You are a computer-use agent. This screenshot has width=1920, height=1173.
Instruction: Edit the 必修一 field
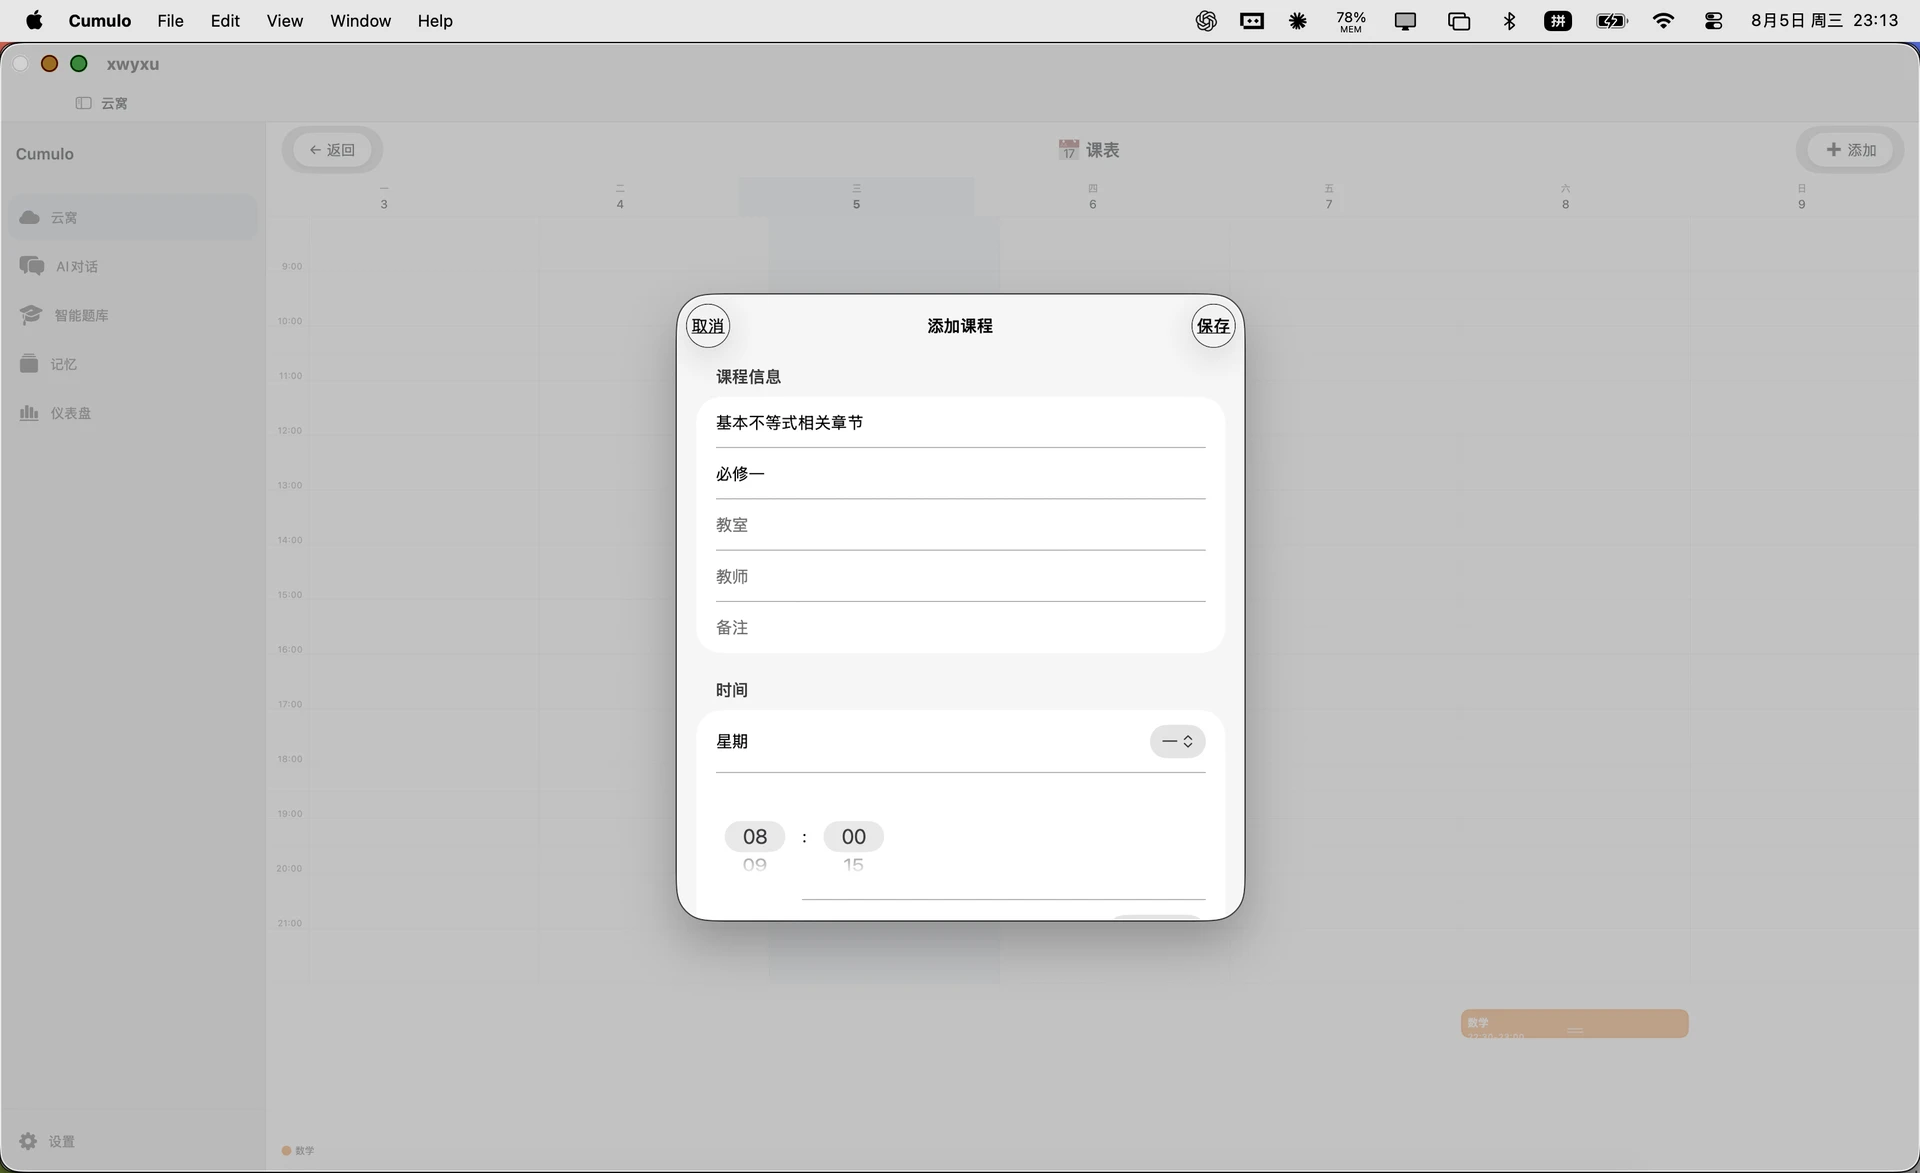pos(960,474)
